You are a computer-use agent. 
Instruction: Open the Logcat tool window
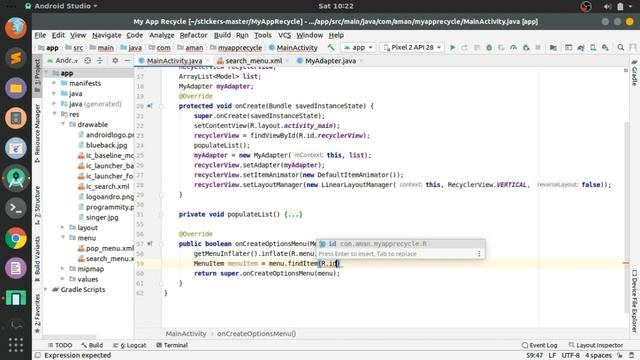130,345
